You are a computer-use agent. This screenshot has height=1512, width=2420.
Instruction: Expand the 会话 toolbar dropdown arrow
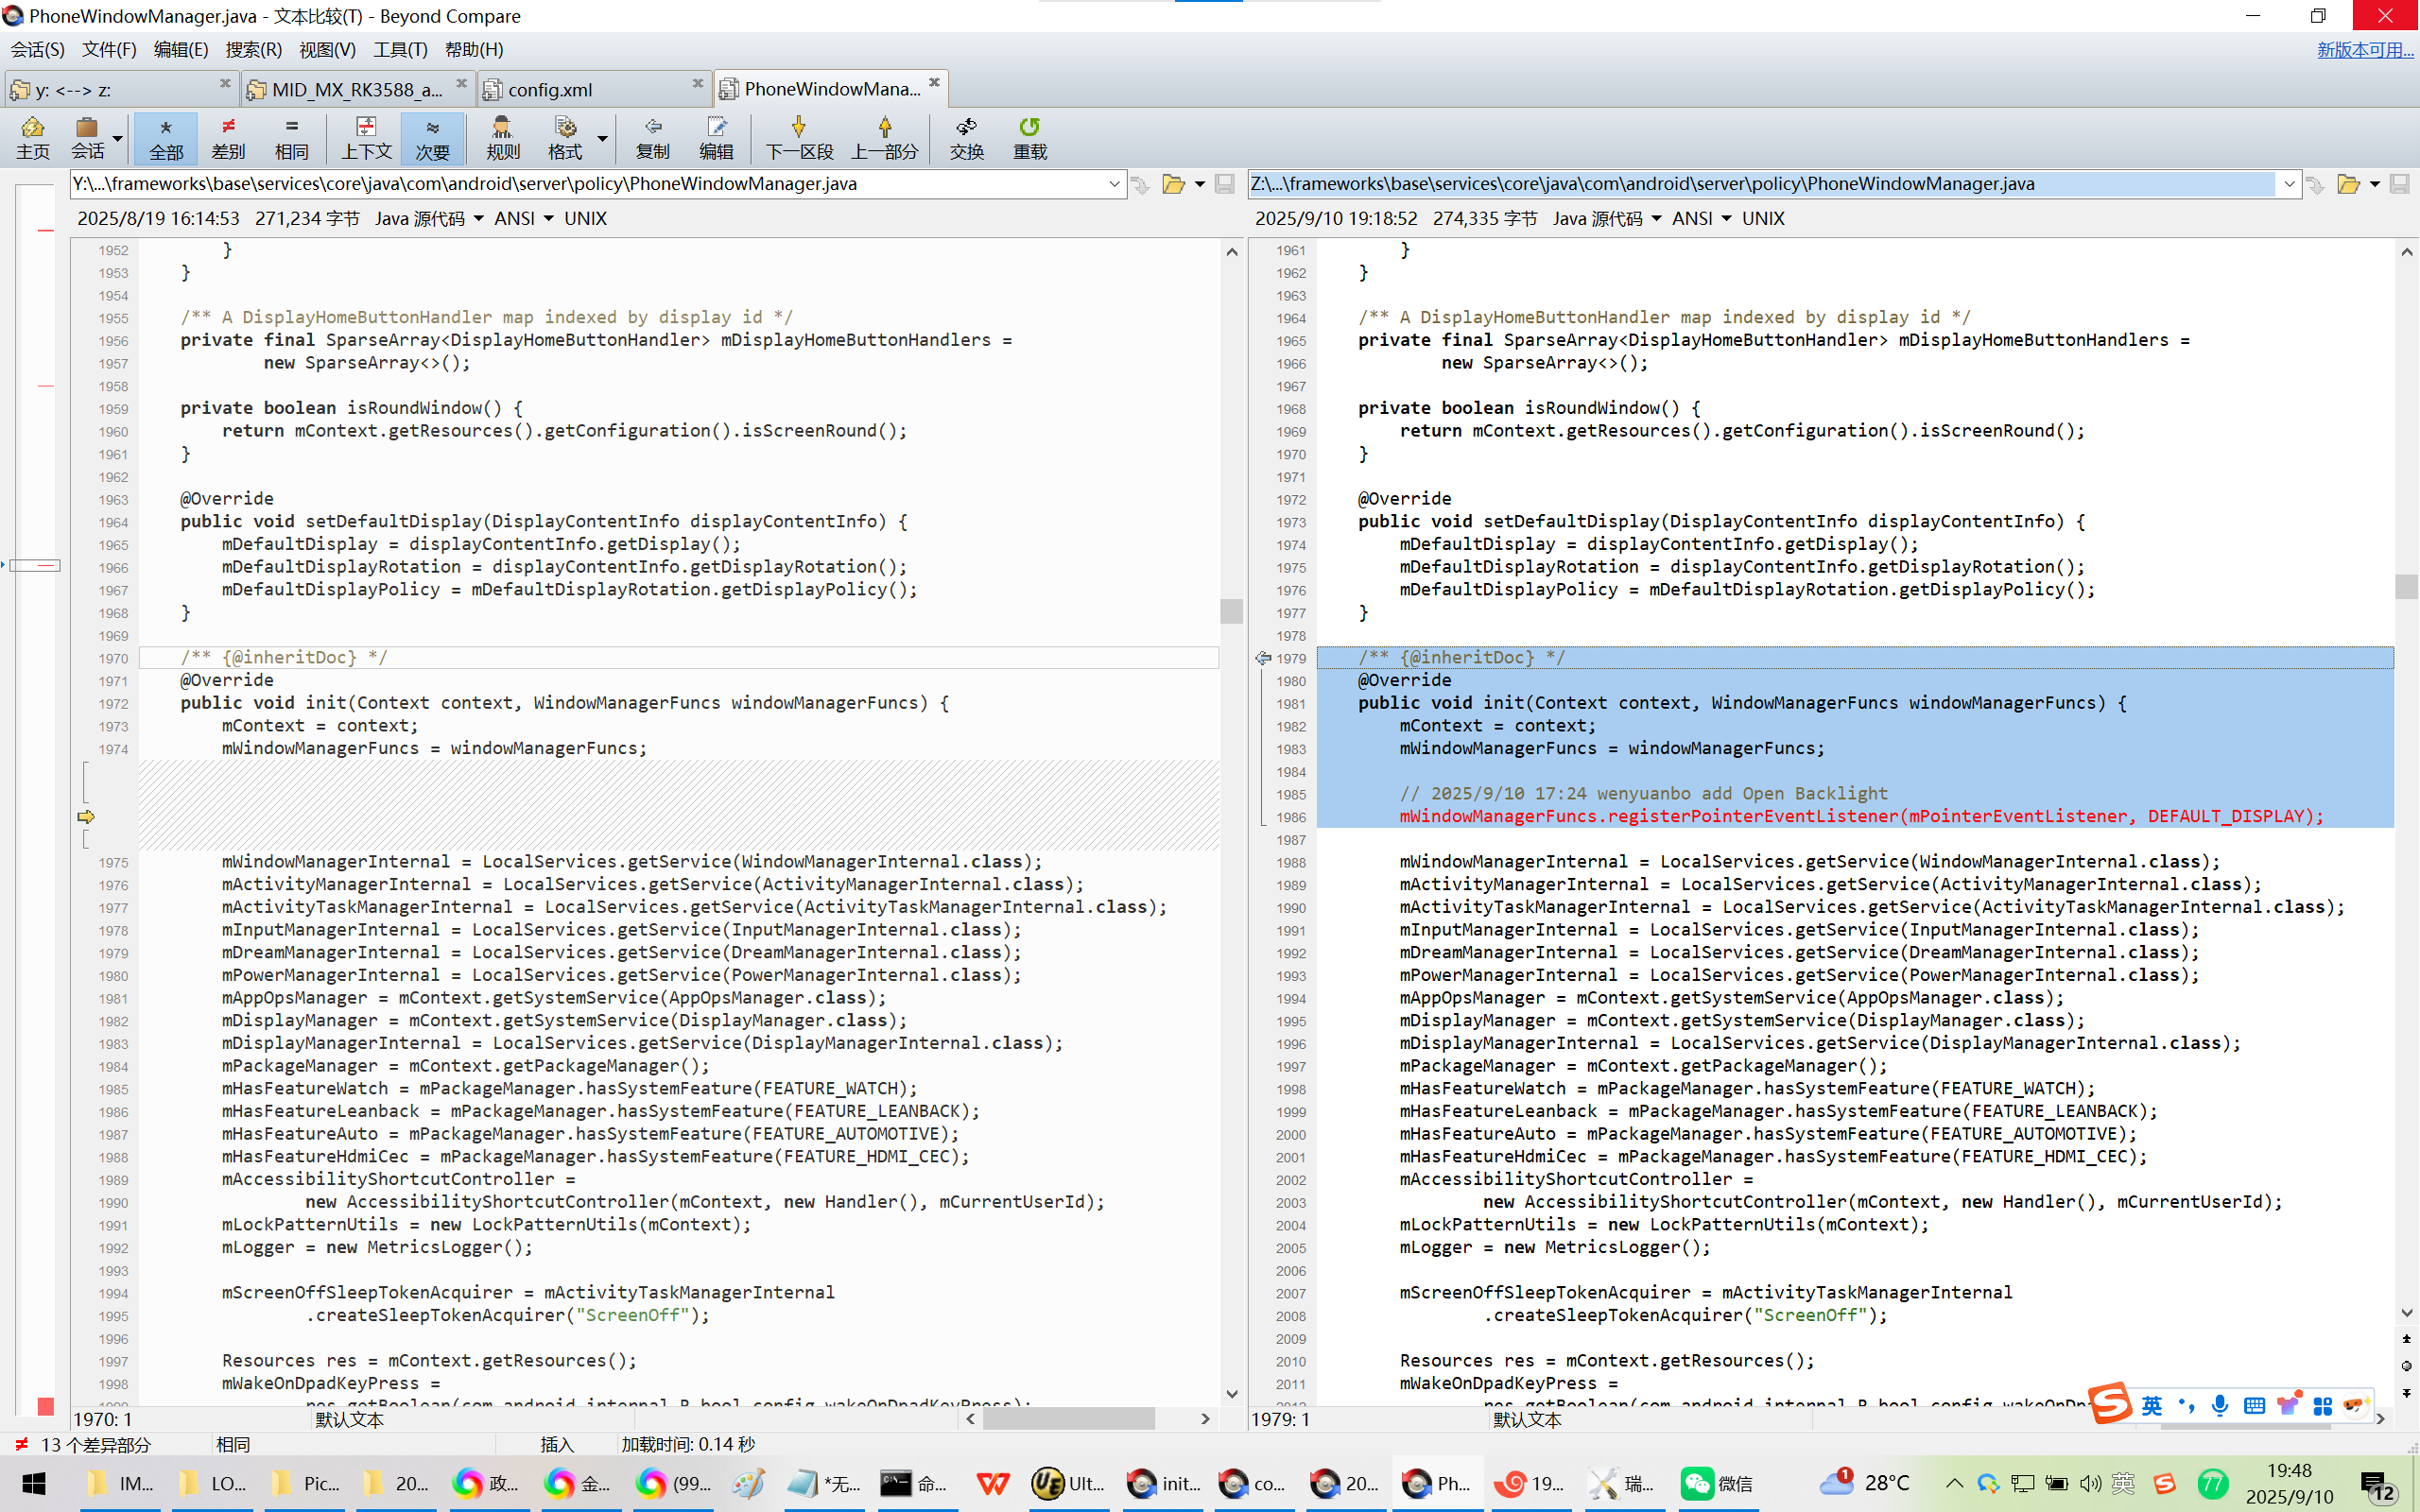(x=118, y=139)
